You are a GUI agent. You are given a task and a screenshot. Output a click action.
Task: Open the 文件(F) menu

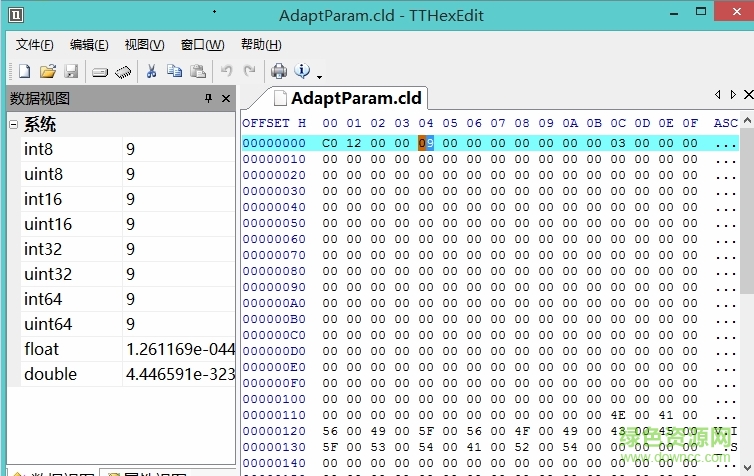[x=35, y=44]
